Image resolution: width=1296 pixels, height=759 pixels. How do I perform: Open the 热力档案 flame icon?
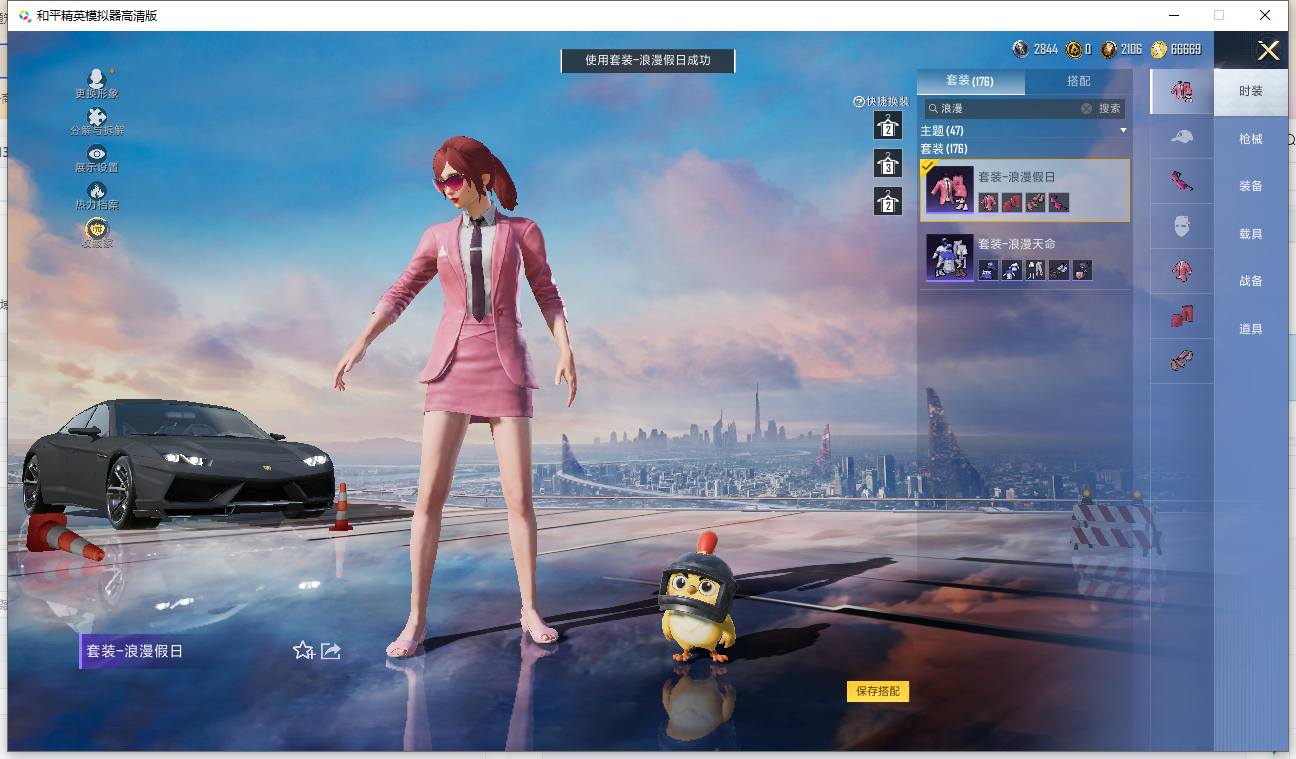click(97, 191)
